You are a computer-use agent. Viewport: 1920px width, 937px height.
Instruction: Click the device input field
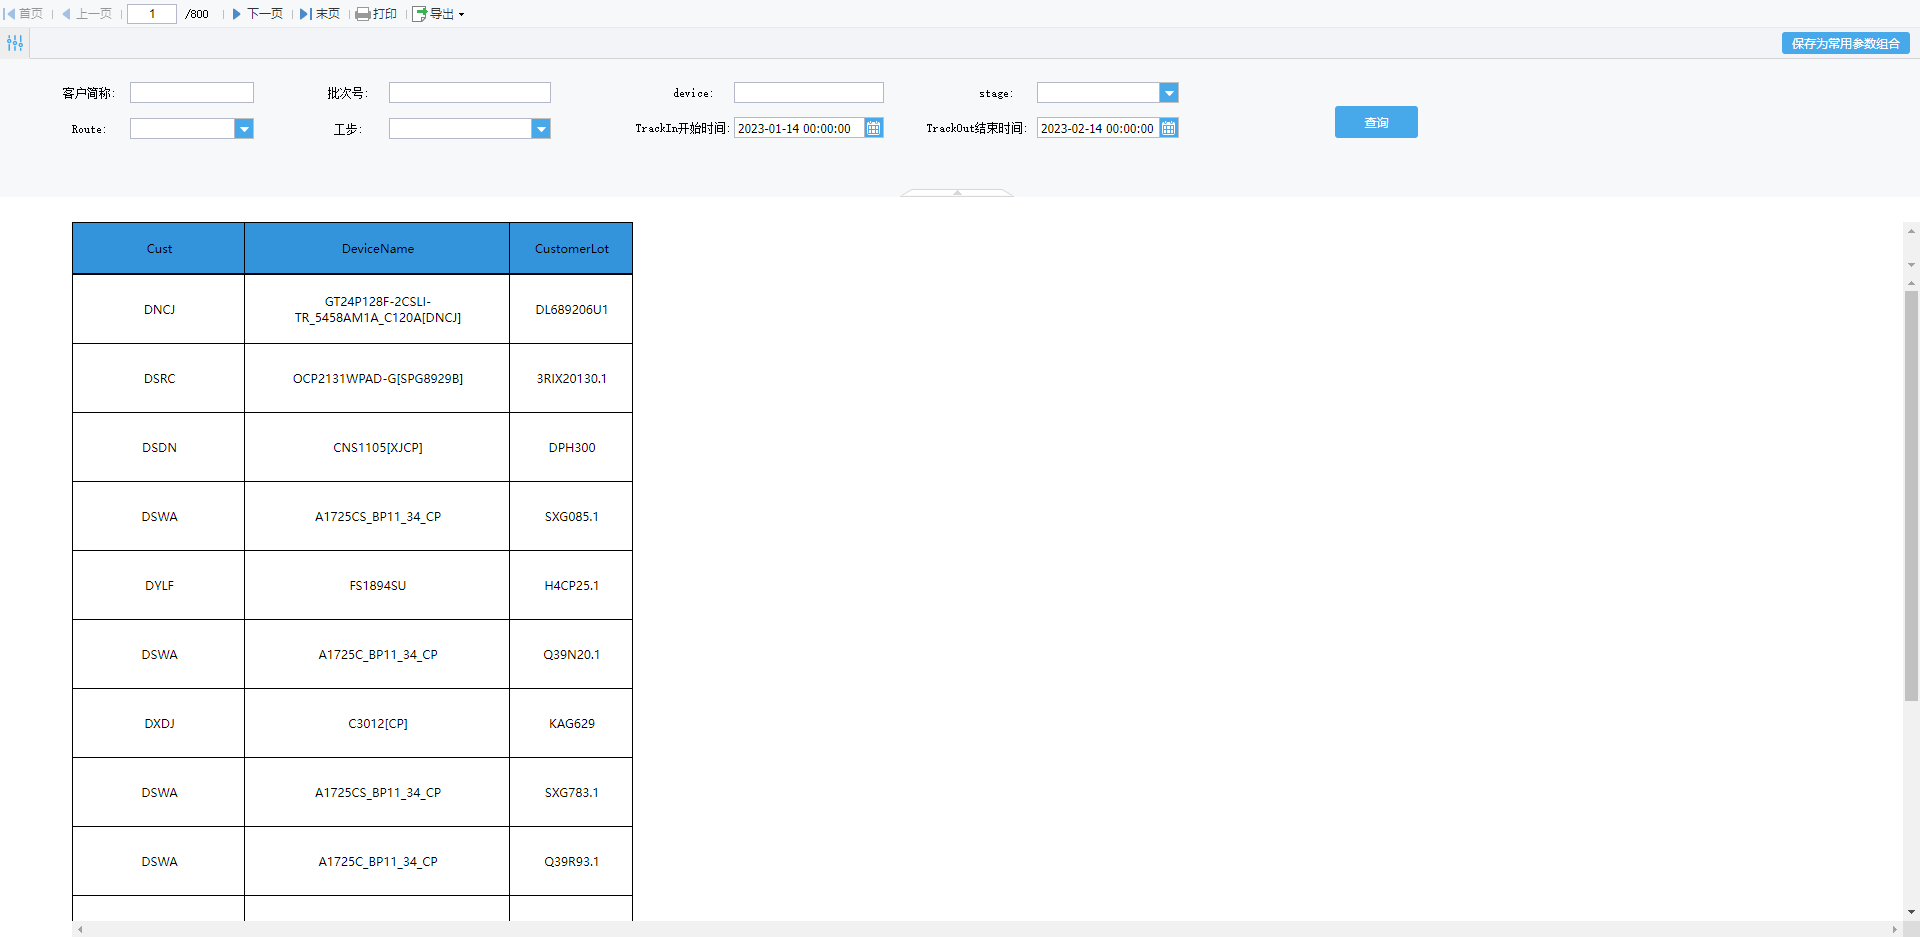pyautogui.click(x=809, y=93)
